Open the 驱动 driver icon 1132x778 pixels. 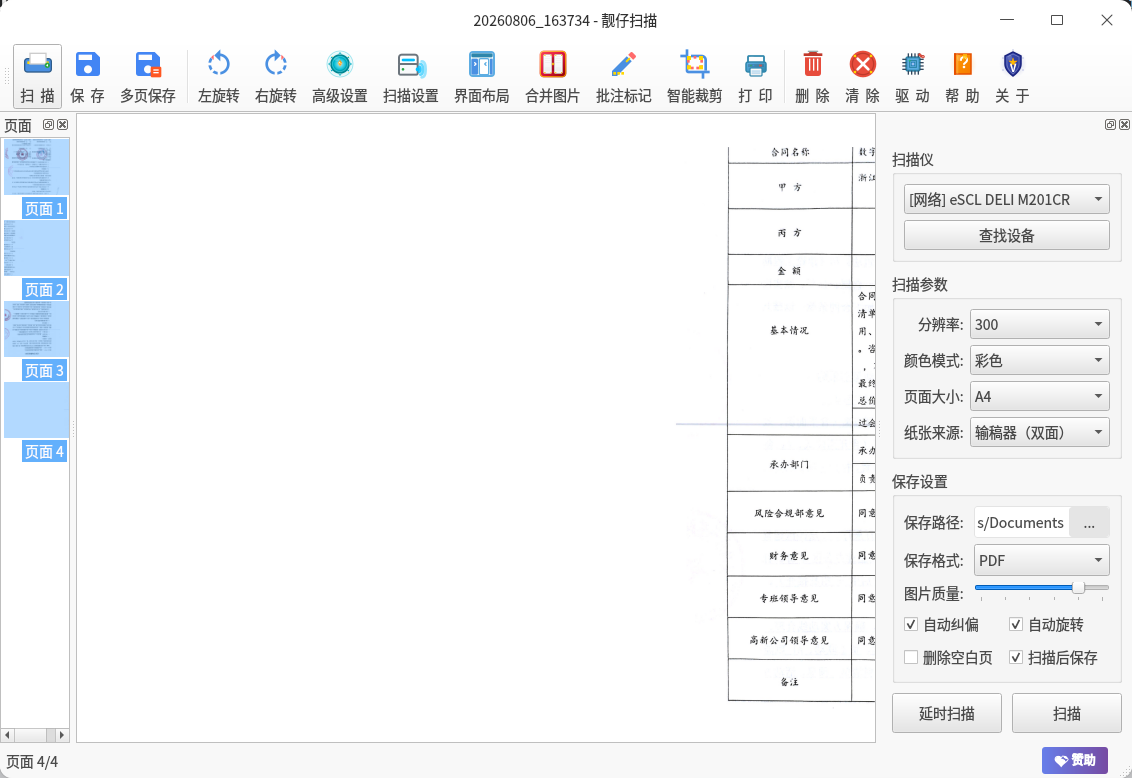pos(913,76)
